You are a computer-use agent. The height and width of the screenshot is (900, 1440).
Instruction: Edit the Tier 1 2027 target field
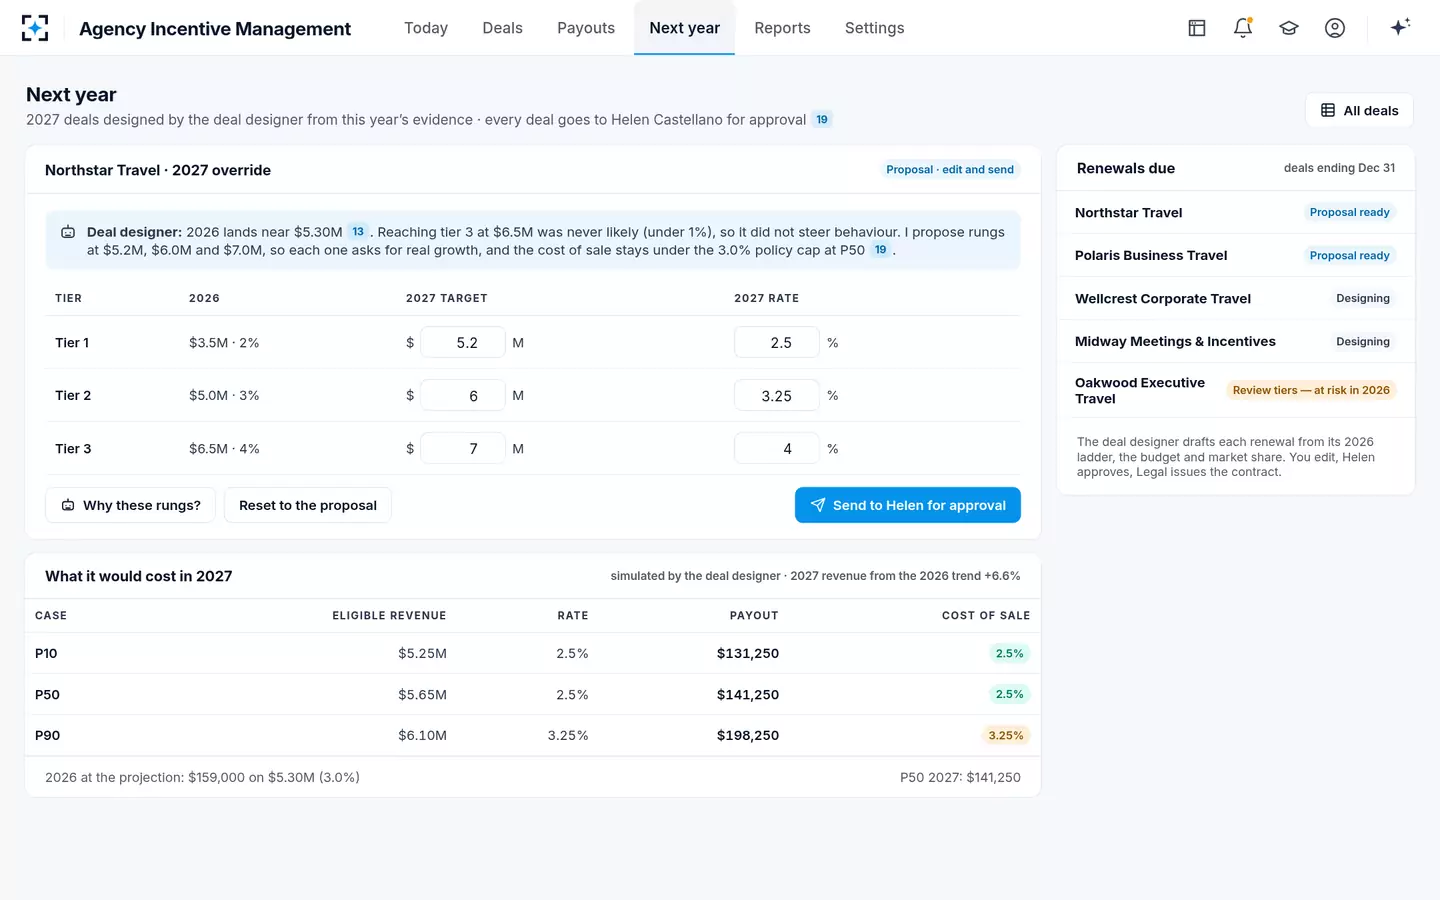pyautogui.click(x=463, y=343)
